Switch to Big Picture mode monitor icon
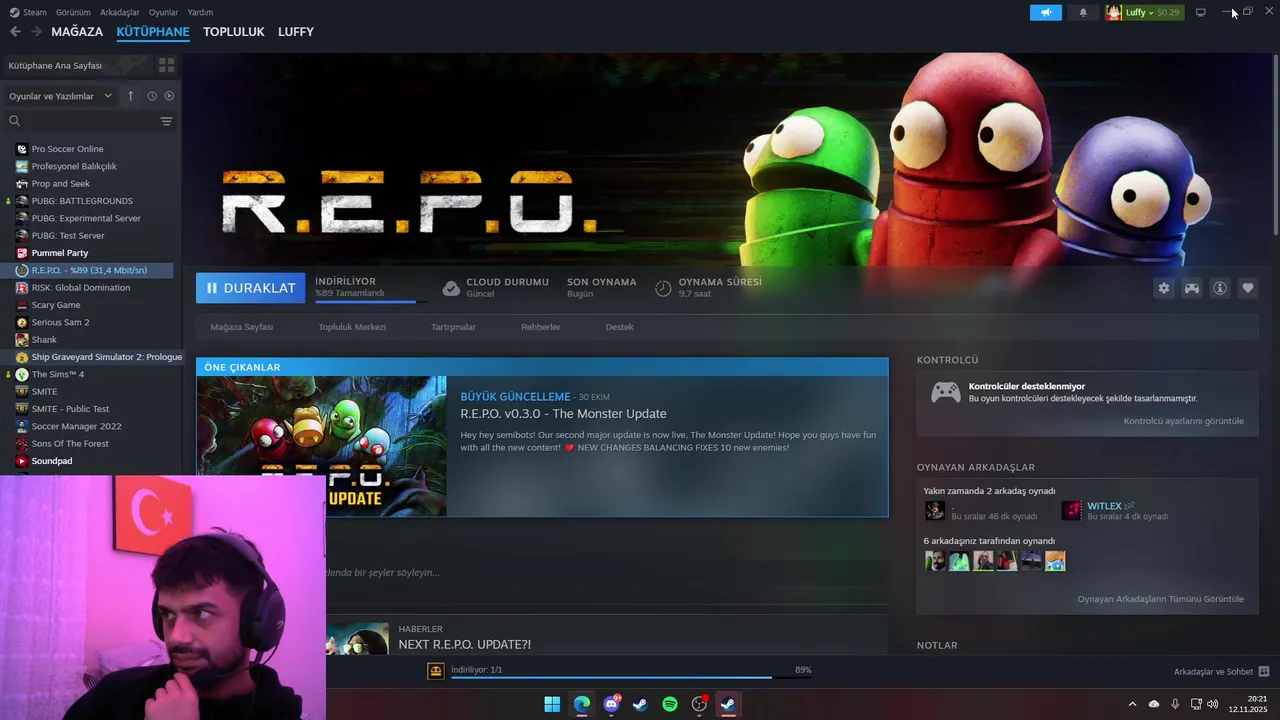Screen dimensions: 1280x720 click(1201, 13)
